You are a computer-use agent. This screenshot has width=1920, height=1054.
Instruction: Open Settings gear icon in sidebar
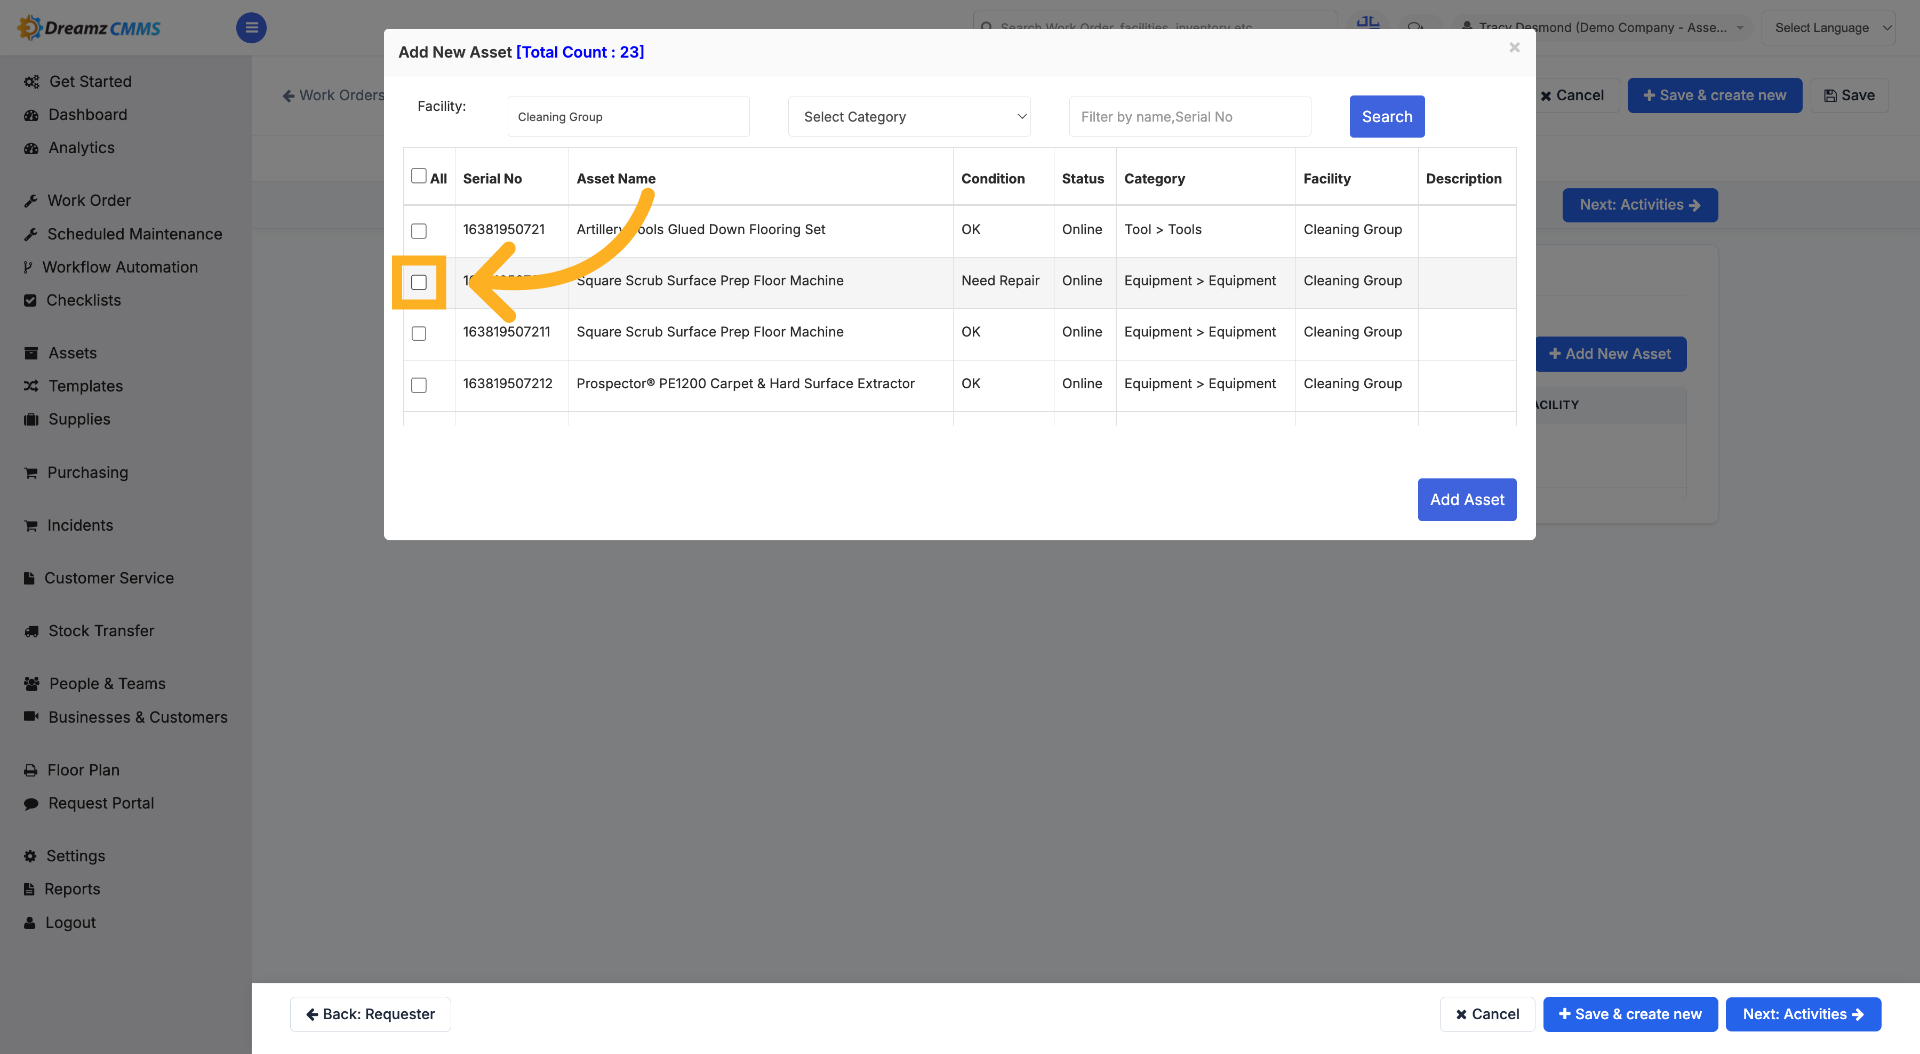coord(30,857)
